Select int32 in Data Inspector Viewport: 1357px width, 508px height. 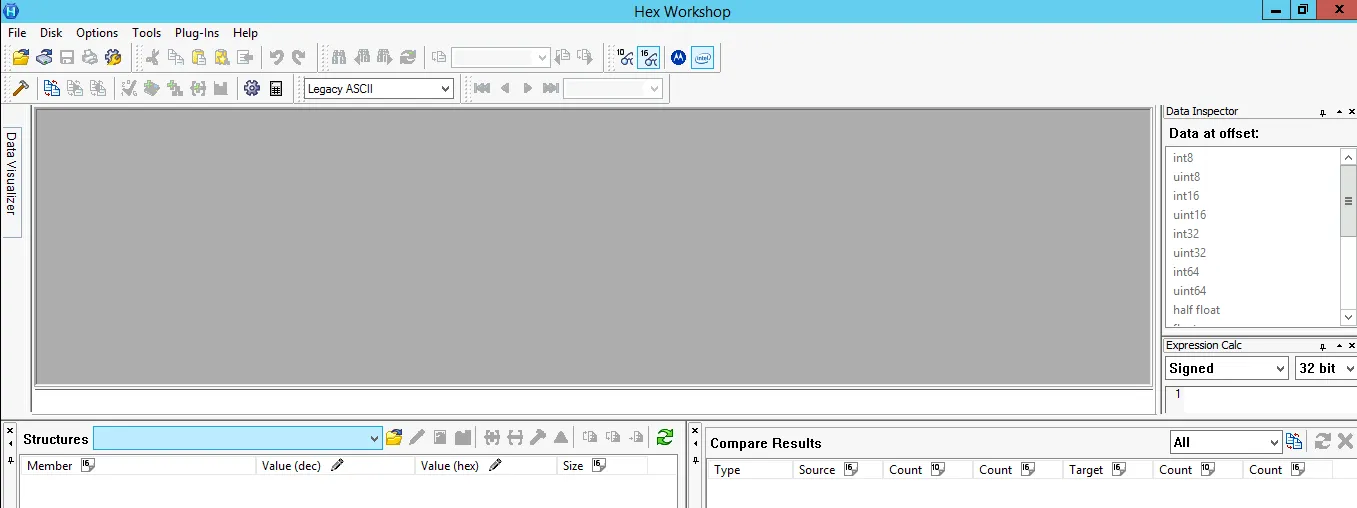pyautogui.click(x=1186, y=234)
